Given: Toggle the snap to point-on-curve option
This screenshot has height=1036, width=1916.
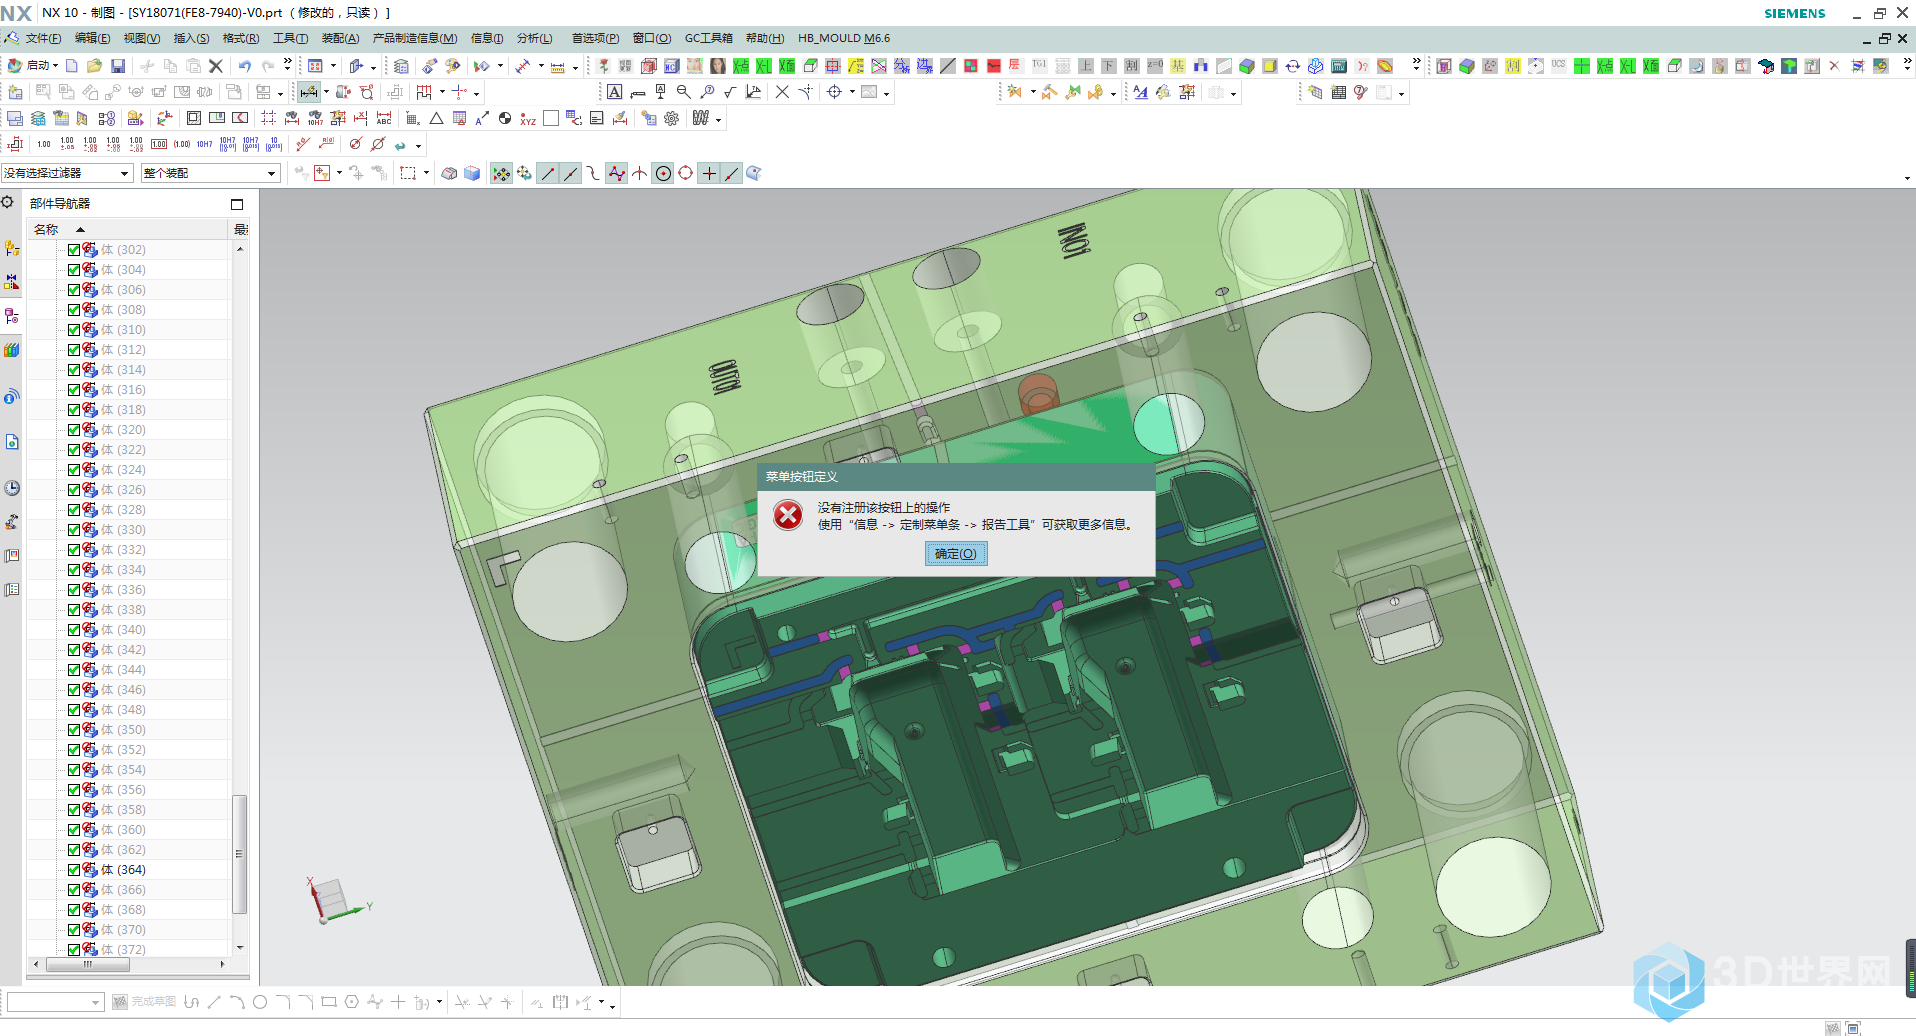Looking at the screenshot, I should pos(732,173).
